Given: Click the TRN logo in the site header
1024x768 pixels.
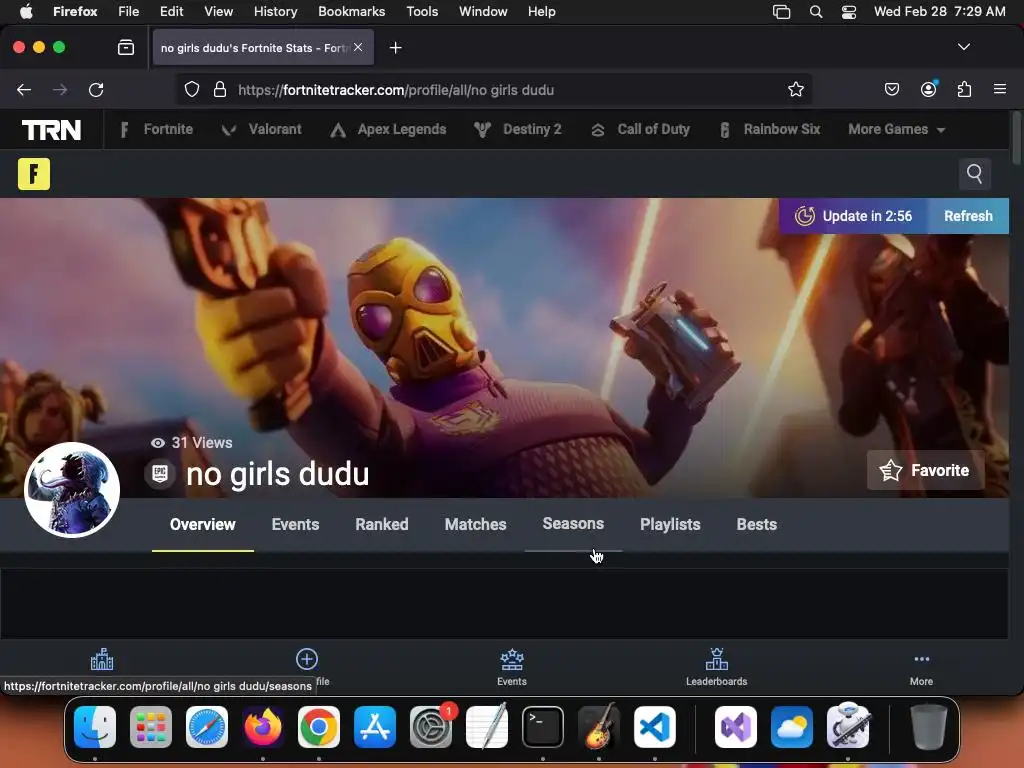Looking at the screenshot, I should 51,129.
